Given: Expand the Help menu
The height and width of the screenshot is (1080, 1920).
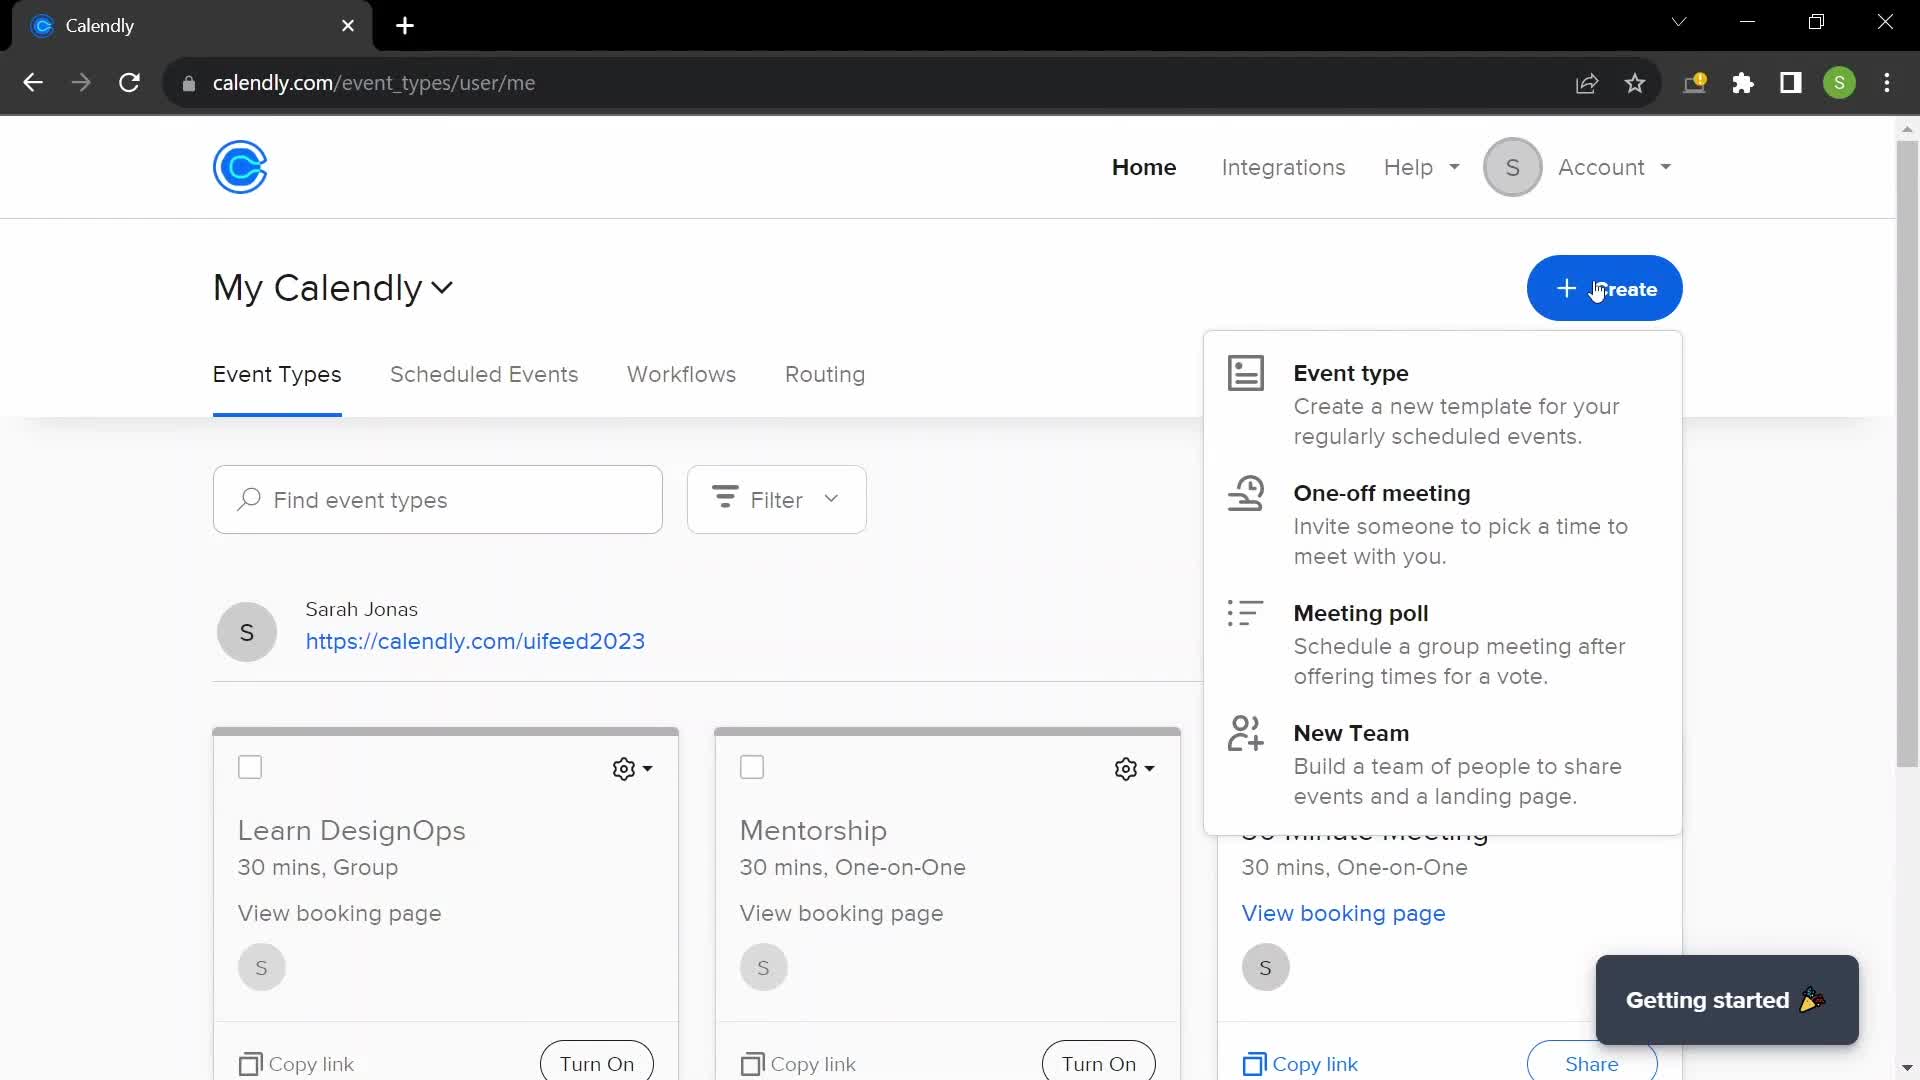Looking at the screenshot, I should click(1421, 167).
